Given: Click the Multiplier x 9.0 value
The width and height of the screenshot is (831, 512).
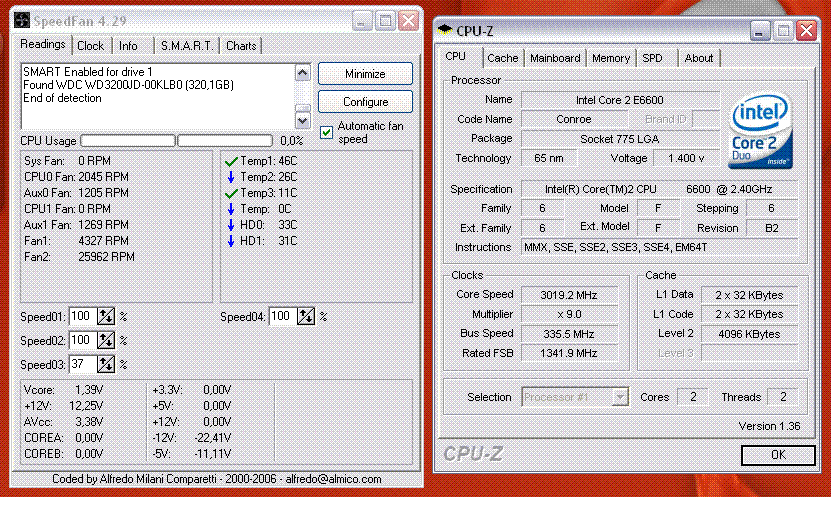Looking at the screenshot, I should [569, 314].
